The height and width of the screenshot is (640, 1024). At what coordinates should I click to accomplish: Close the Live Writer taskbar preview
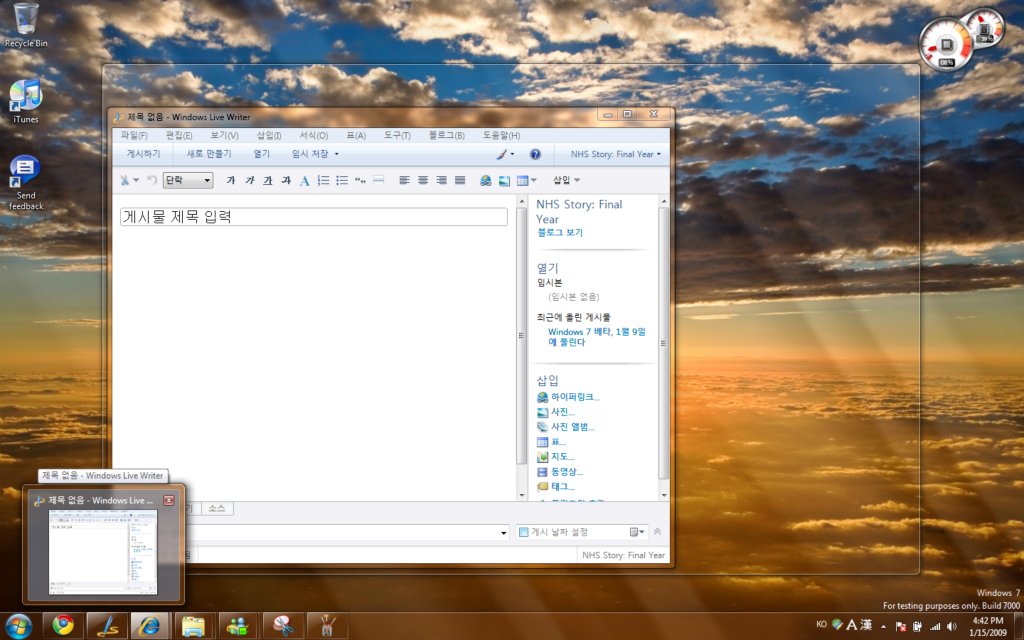coord(168,500)
